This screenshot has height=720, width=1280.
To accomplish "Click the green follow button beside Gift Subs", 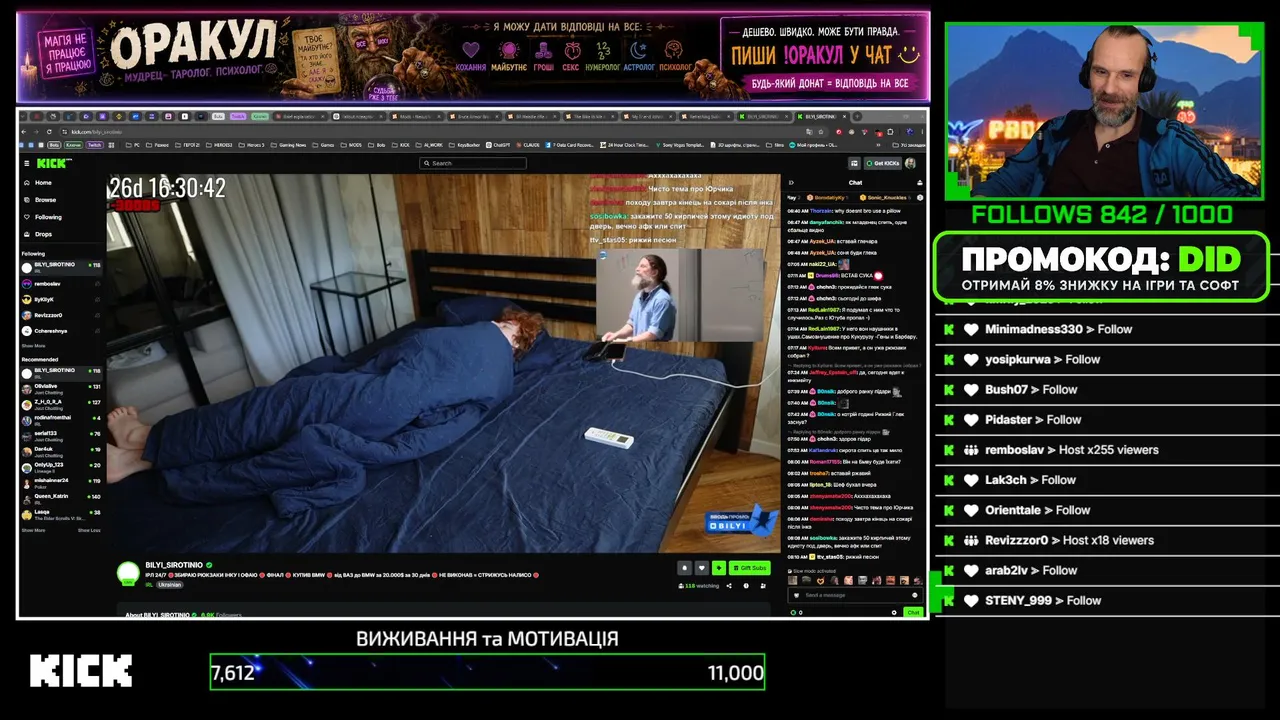I will (x=718, y=568).
